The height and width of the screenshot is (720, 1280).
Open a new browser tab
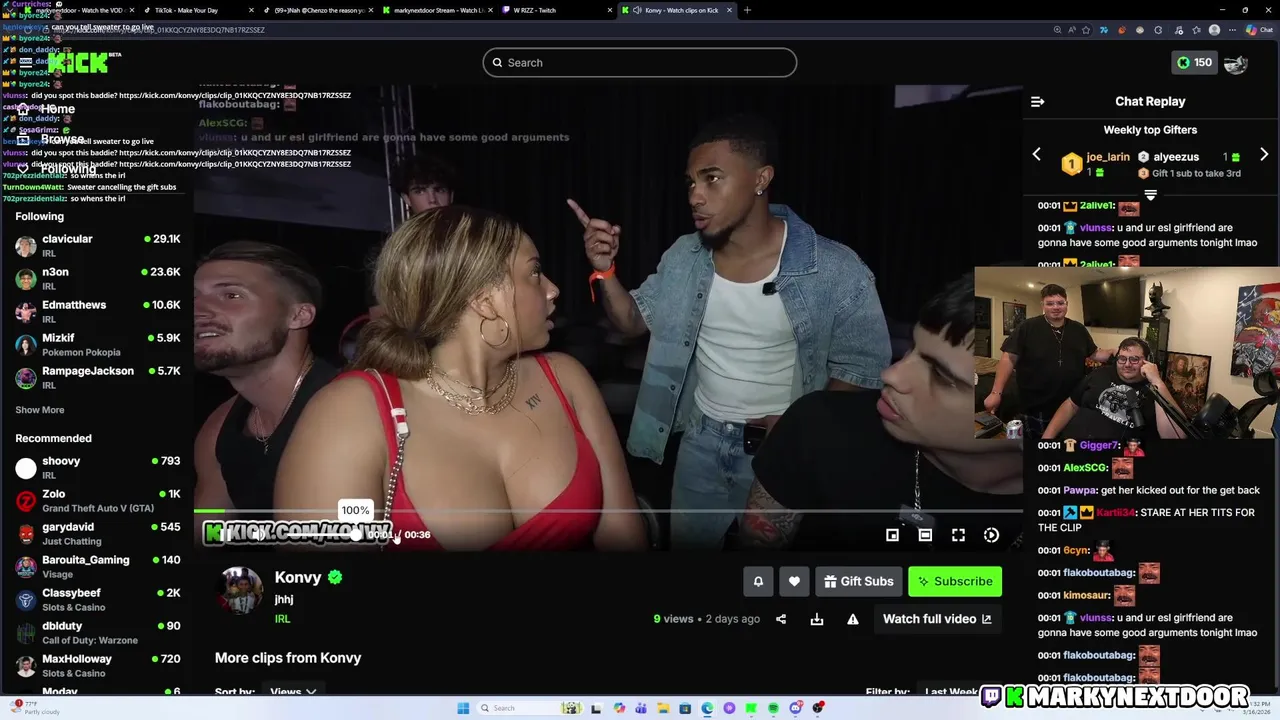(747, 10)
